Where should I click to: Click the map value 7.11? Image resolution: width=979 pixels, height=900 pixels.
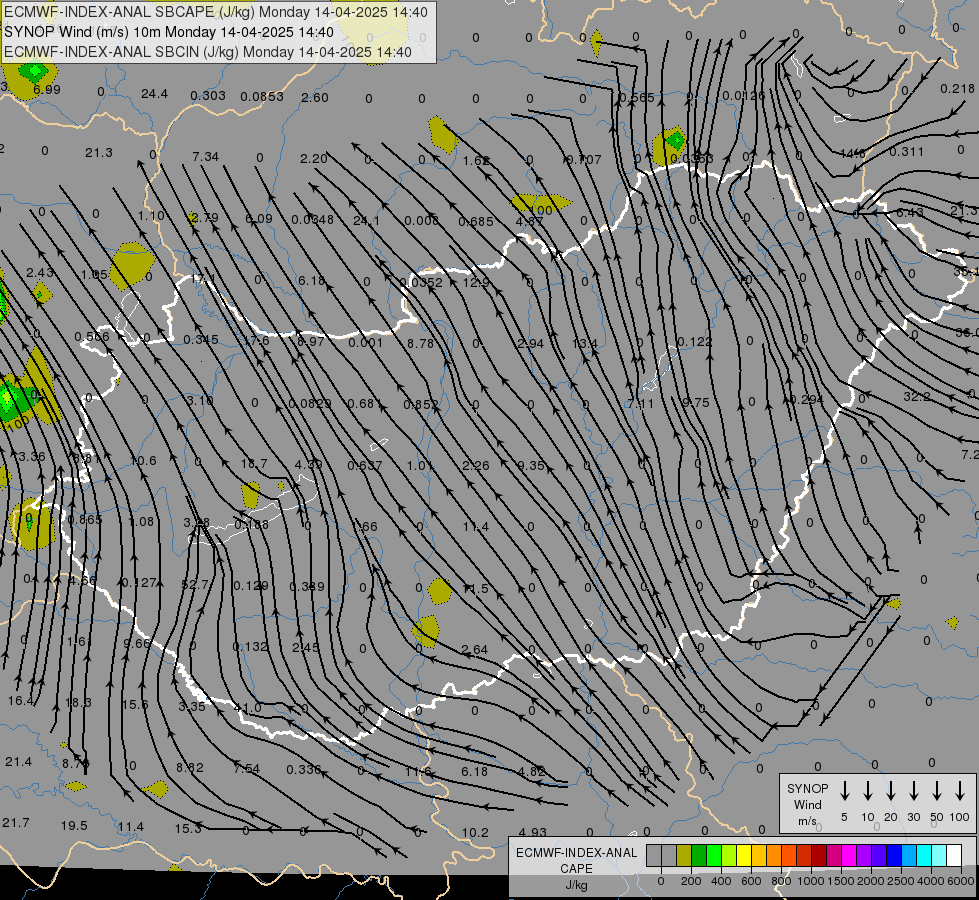coord(641,404)
